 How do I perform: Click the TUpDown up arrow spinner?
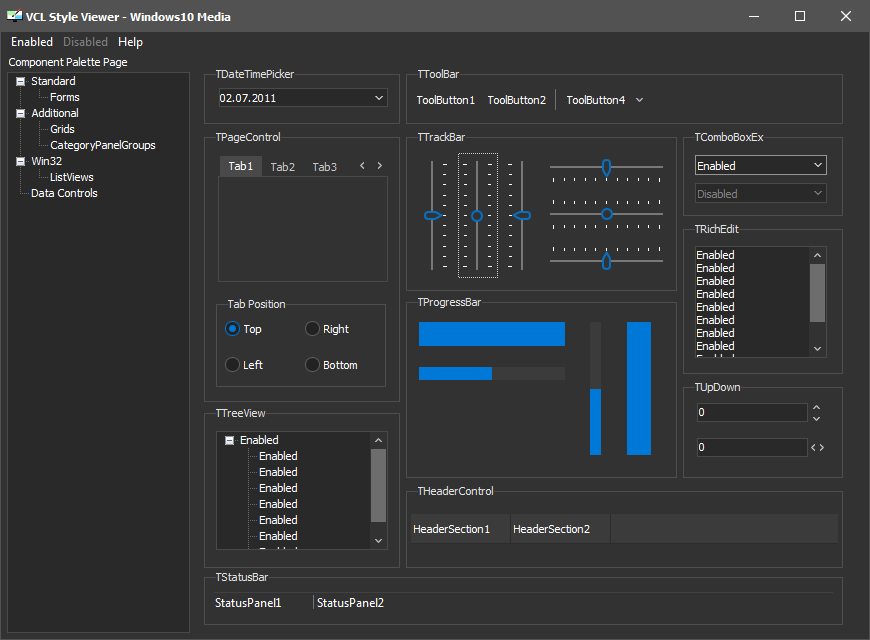point(816,407)
